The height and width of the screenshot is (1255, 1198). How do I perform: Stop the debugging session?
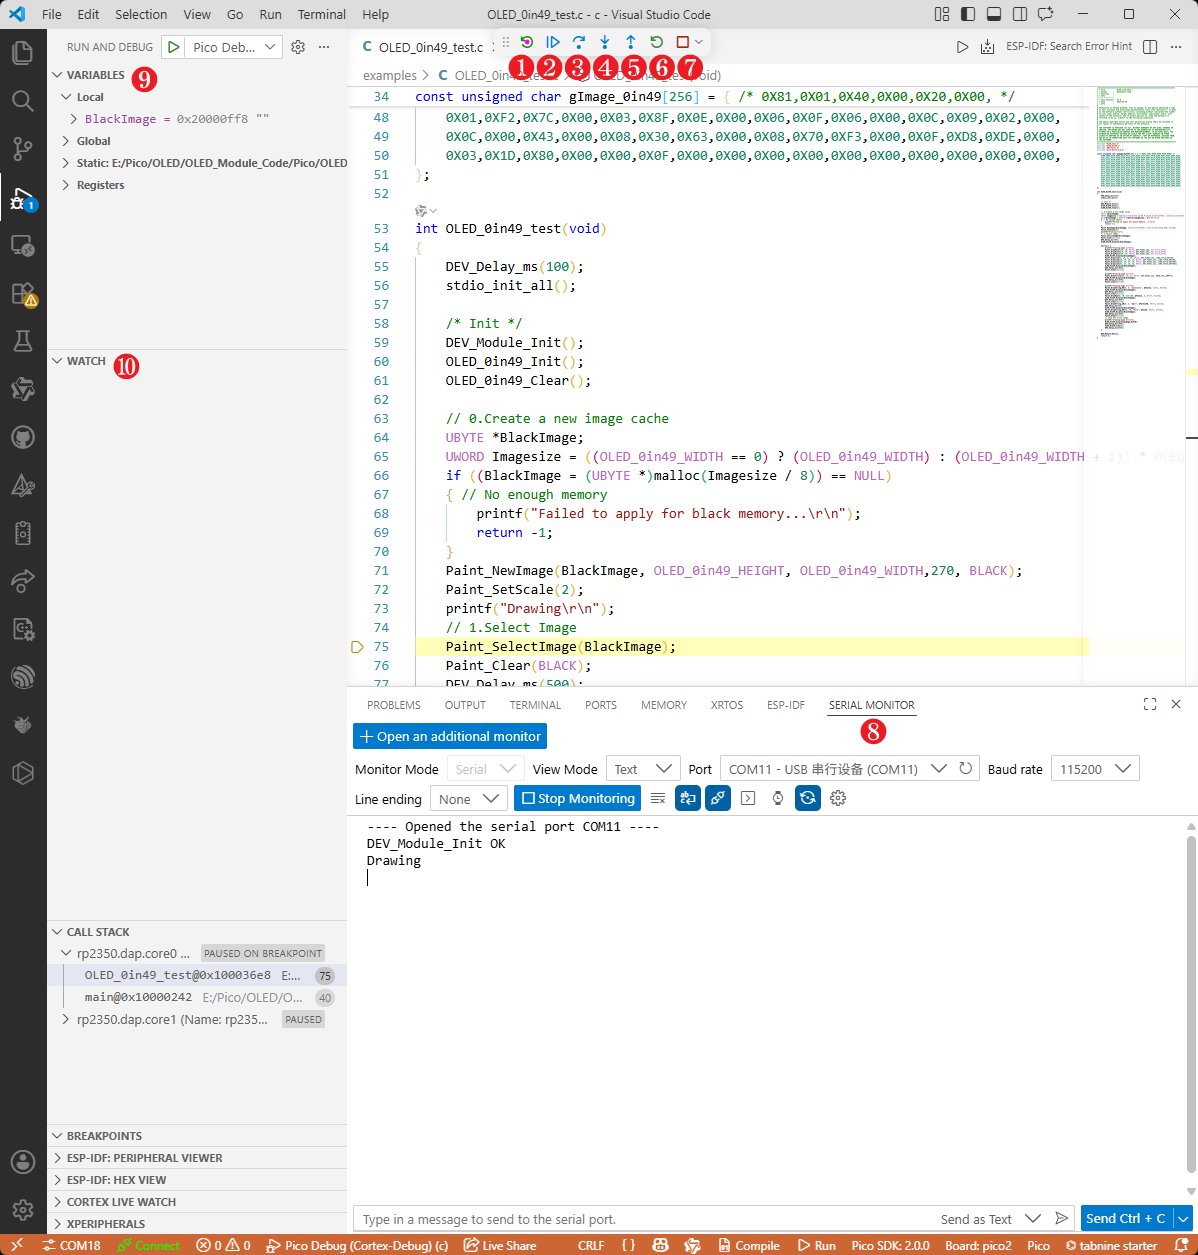(683, 42)
